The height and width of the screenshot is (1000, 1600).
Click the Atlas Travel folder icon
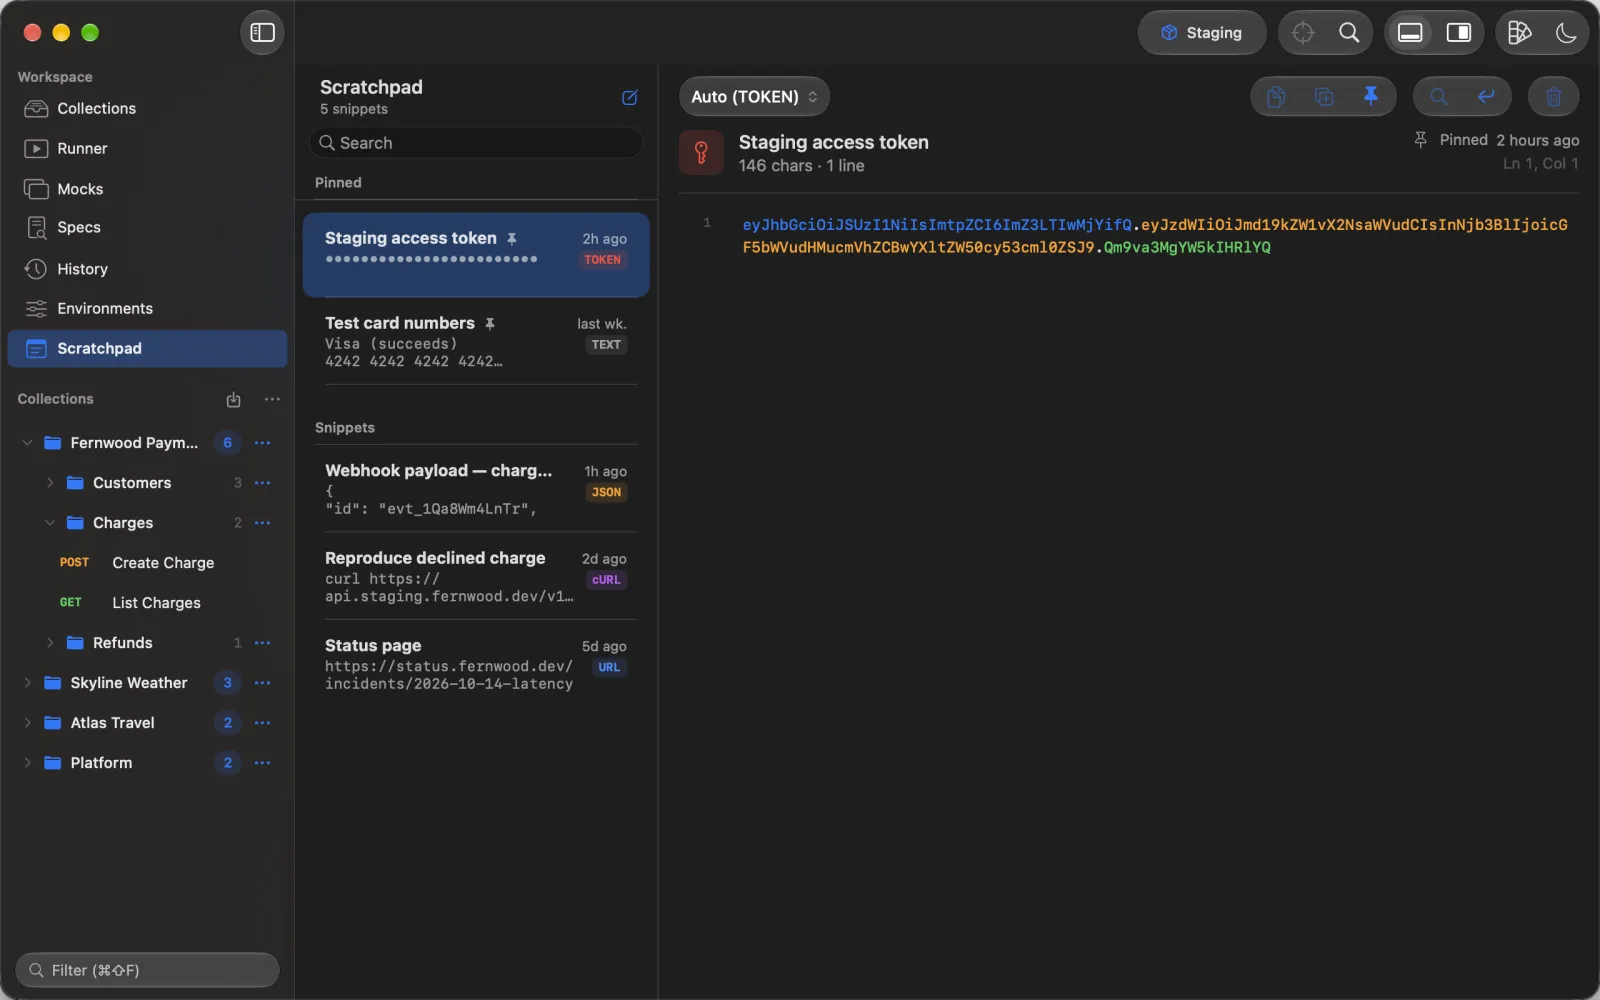coord(53,723)
